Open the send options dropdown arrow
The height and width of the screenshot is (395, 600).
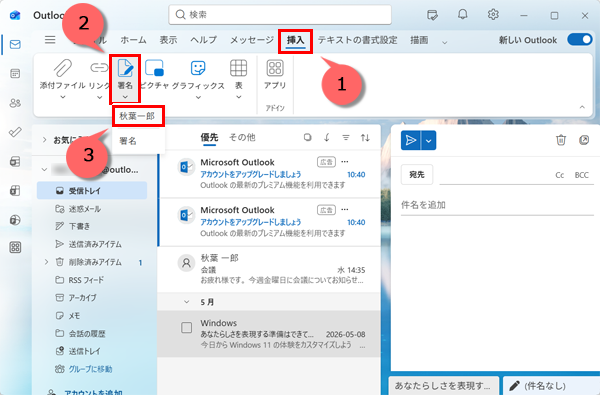429,140
